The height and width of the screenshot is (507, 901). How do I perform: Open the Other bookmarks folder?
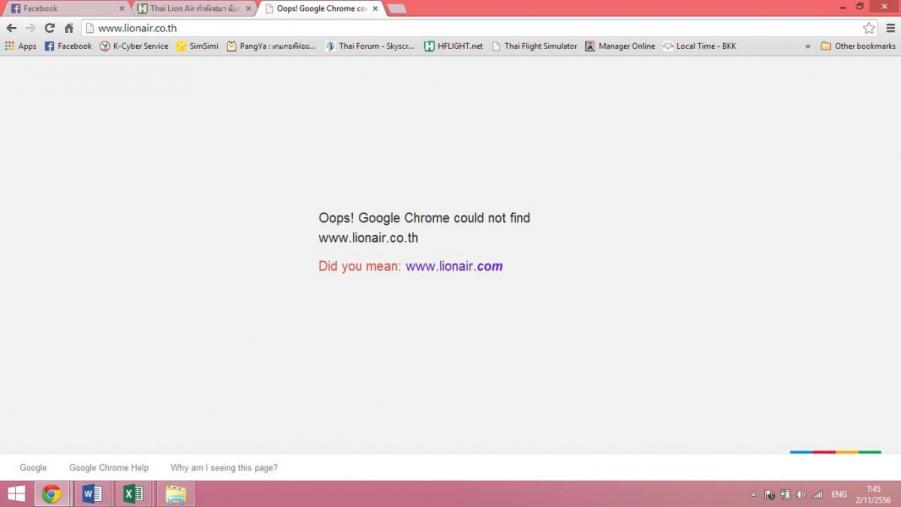[x=858, y=46]
